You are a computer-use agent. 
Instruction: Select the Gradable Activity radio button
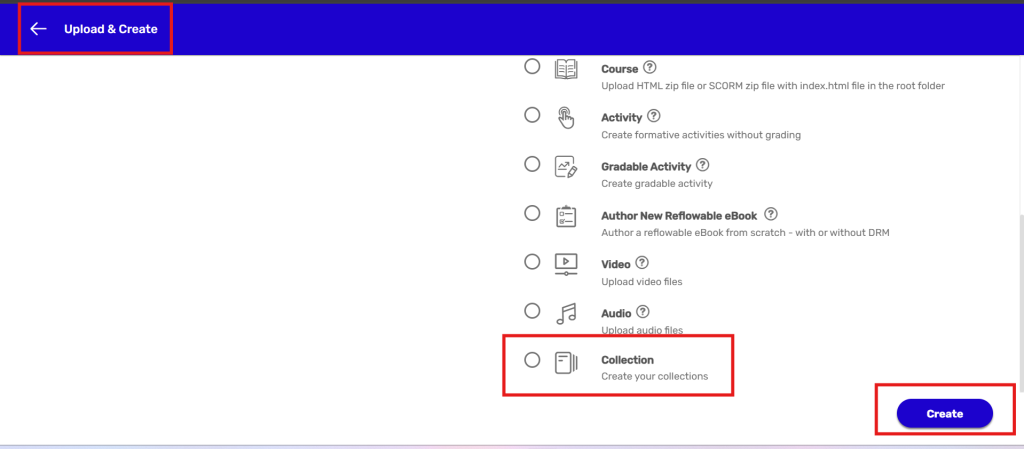532,164
